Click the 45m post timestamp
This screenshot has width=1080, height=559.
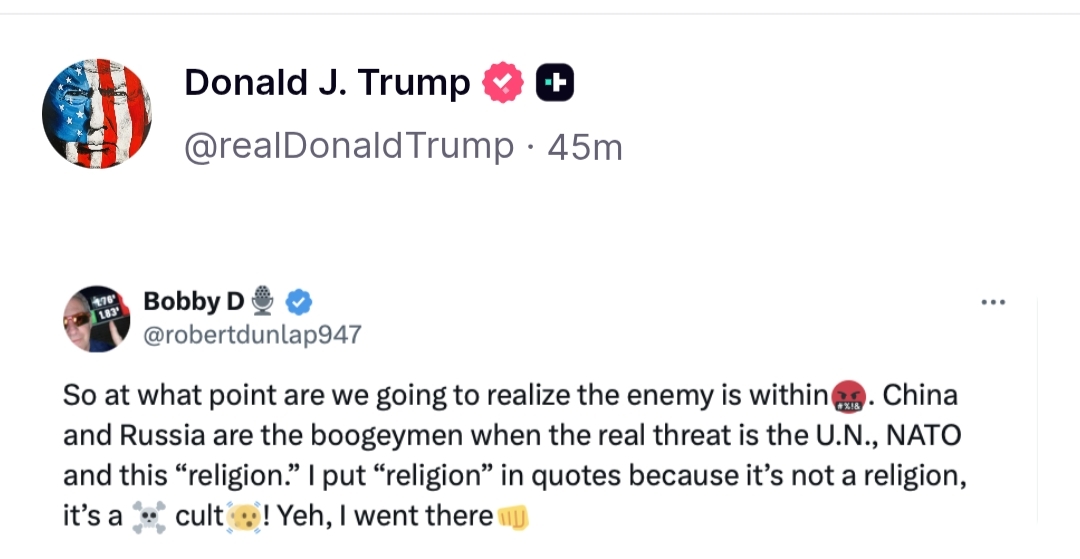click(585, 147)
